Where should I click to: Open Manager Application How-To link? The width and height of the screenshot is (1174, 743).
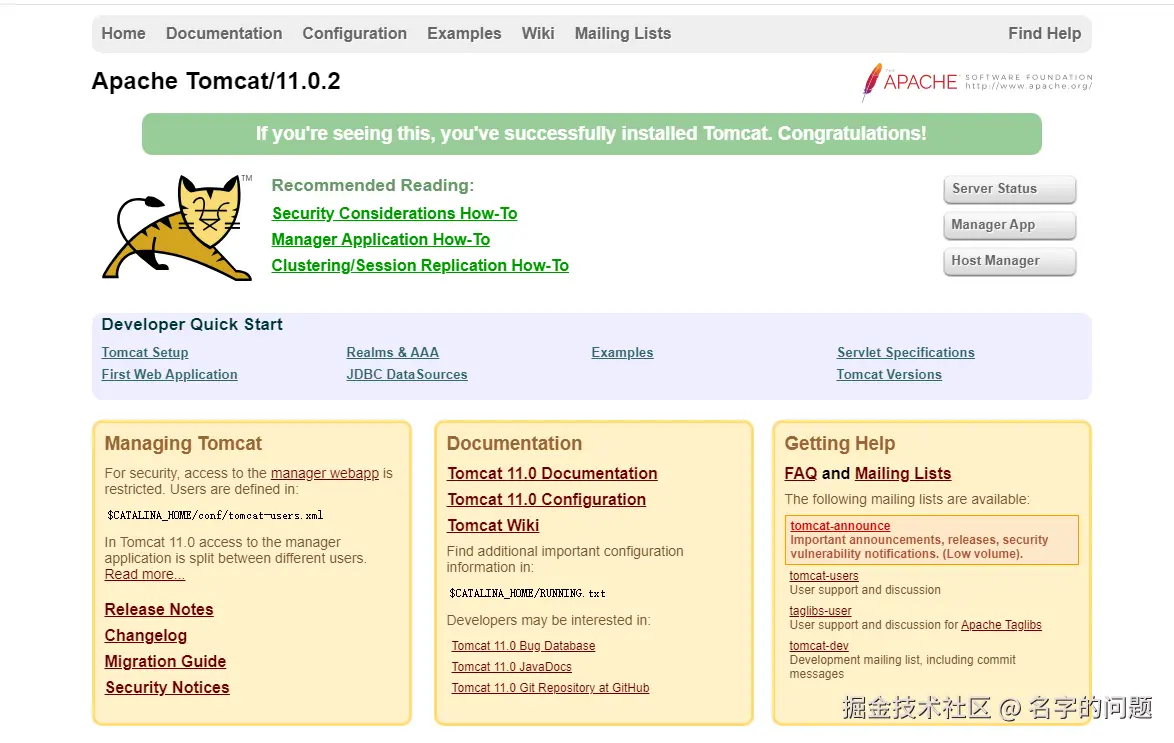pos(380,240)
